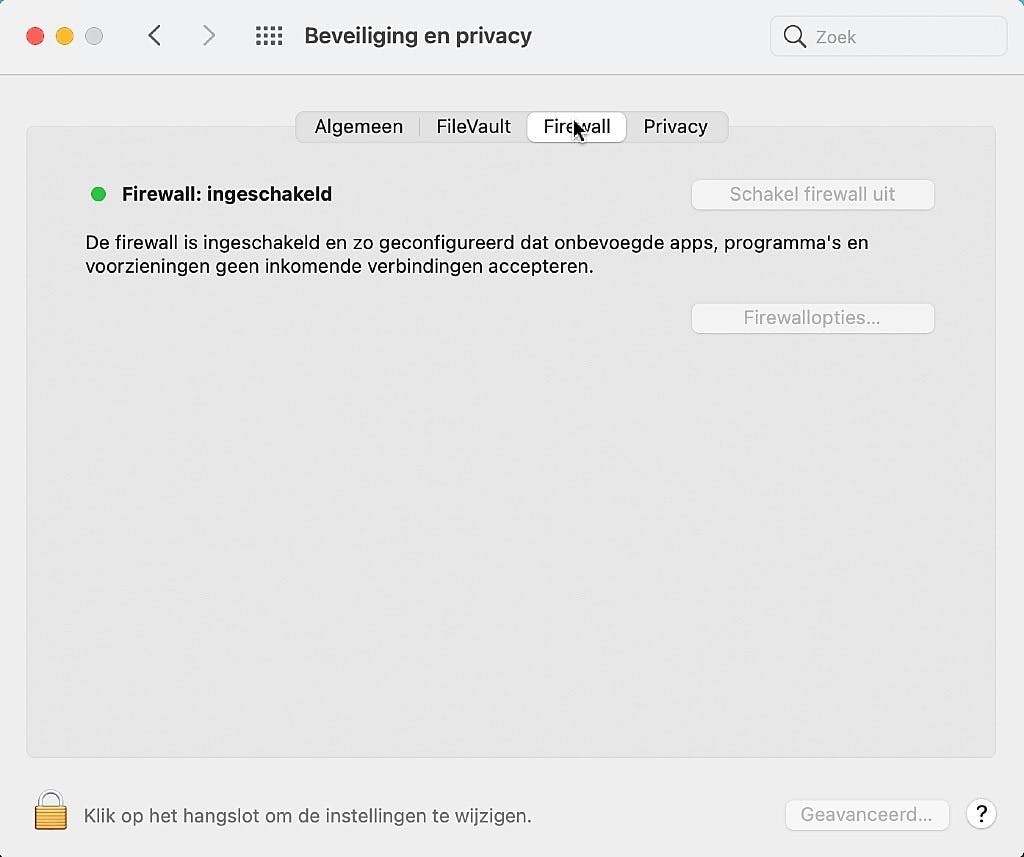Image resolution: width=1024 pixels, height=857 pixels.
Task: Toggle the firewall off with Schakel firewall uit
Action: click(x=812, y=194)
